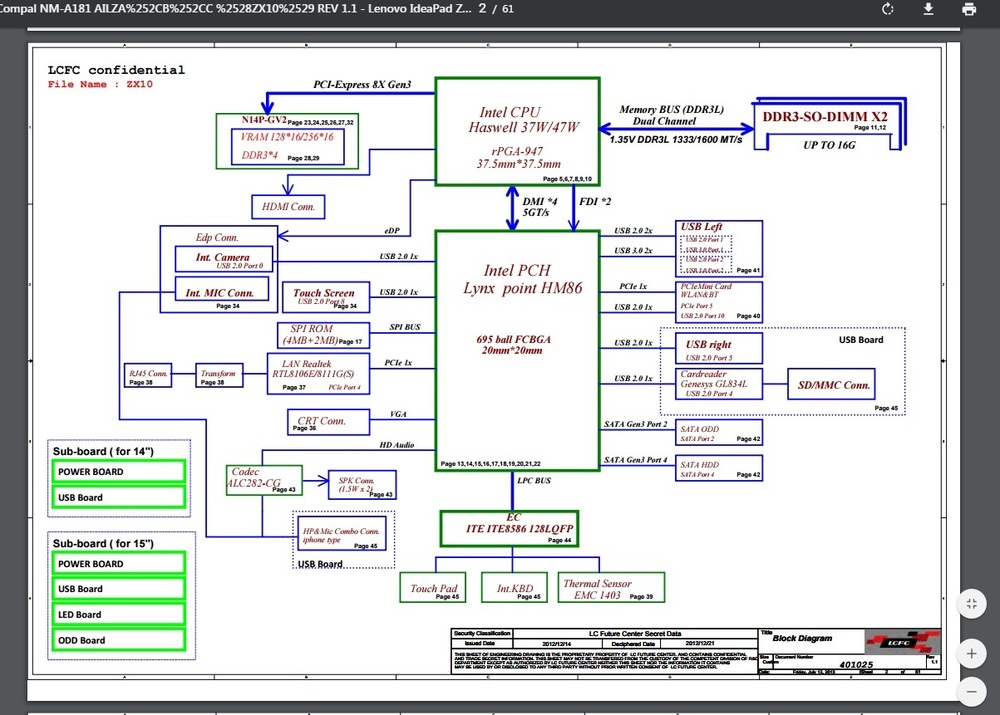Select the "LPC BUS" label
The width and height of the screenshot is (1000, 715).
point(534,480)
